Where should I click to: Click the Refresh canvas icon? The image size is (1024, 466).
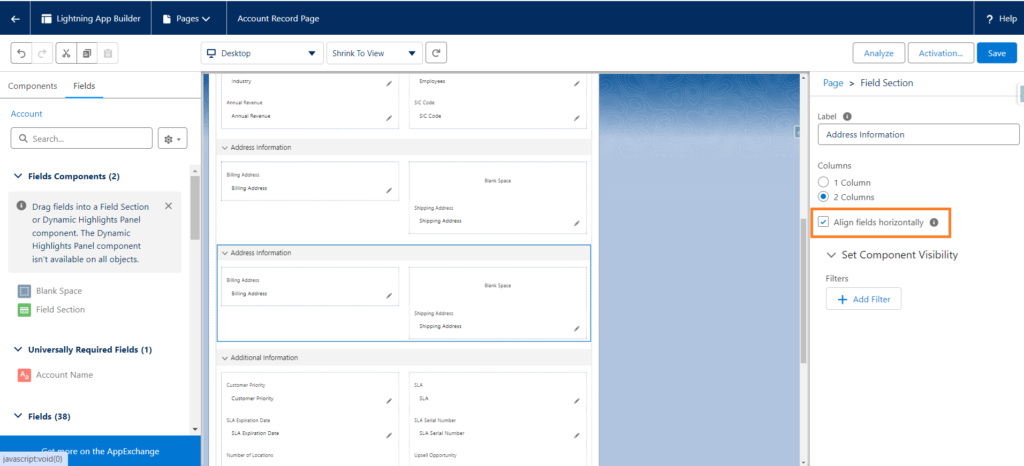click(436, 54)
